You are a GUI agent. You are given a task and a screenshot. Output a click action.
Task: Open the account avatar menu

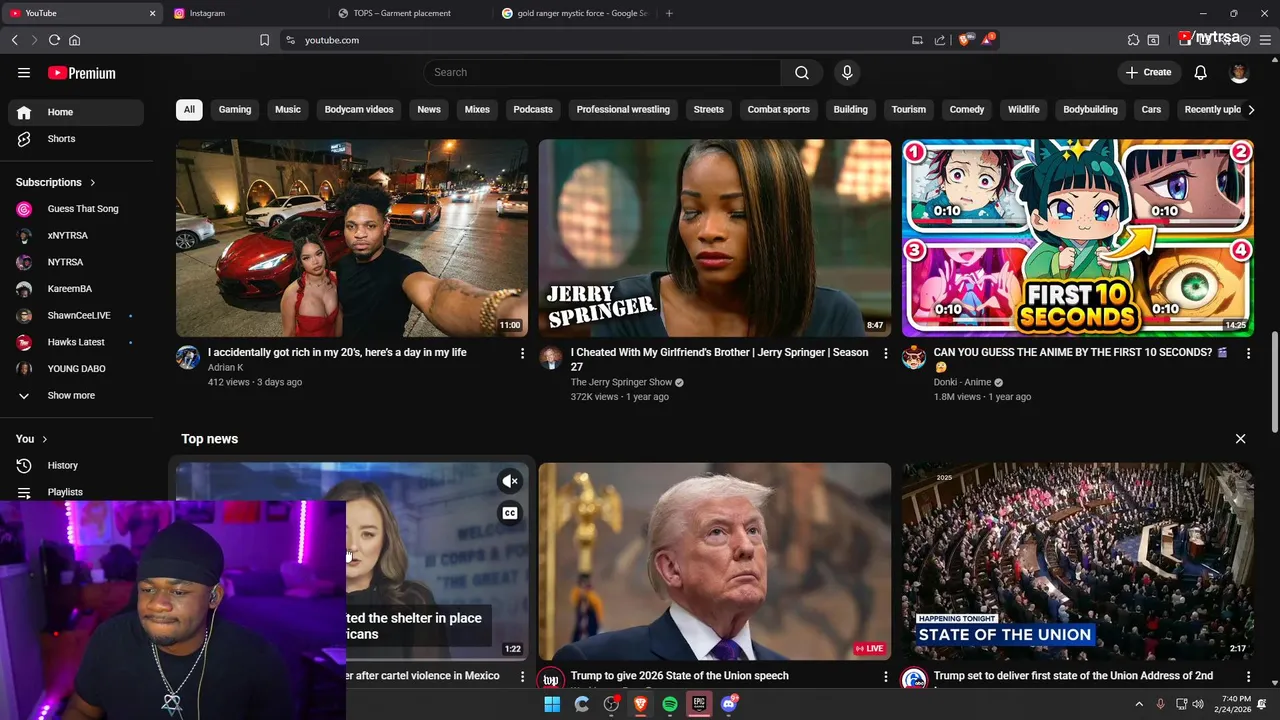(x=1239, y=72)
